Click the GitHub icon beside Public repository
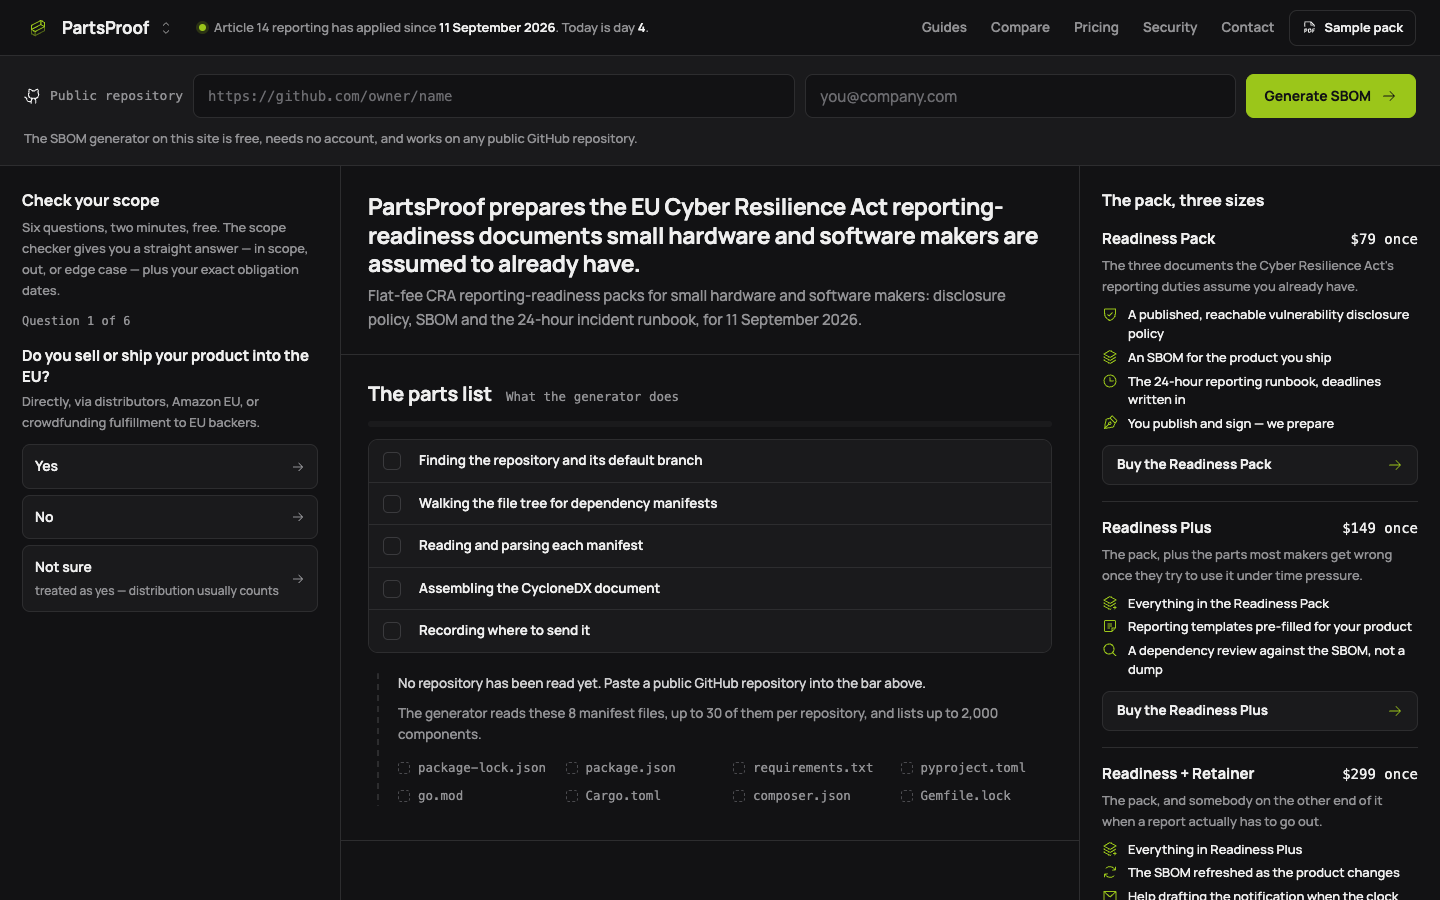The image size is (1440, 900). (33, 96)
